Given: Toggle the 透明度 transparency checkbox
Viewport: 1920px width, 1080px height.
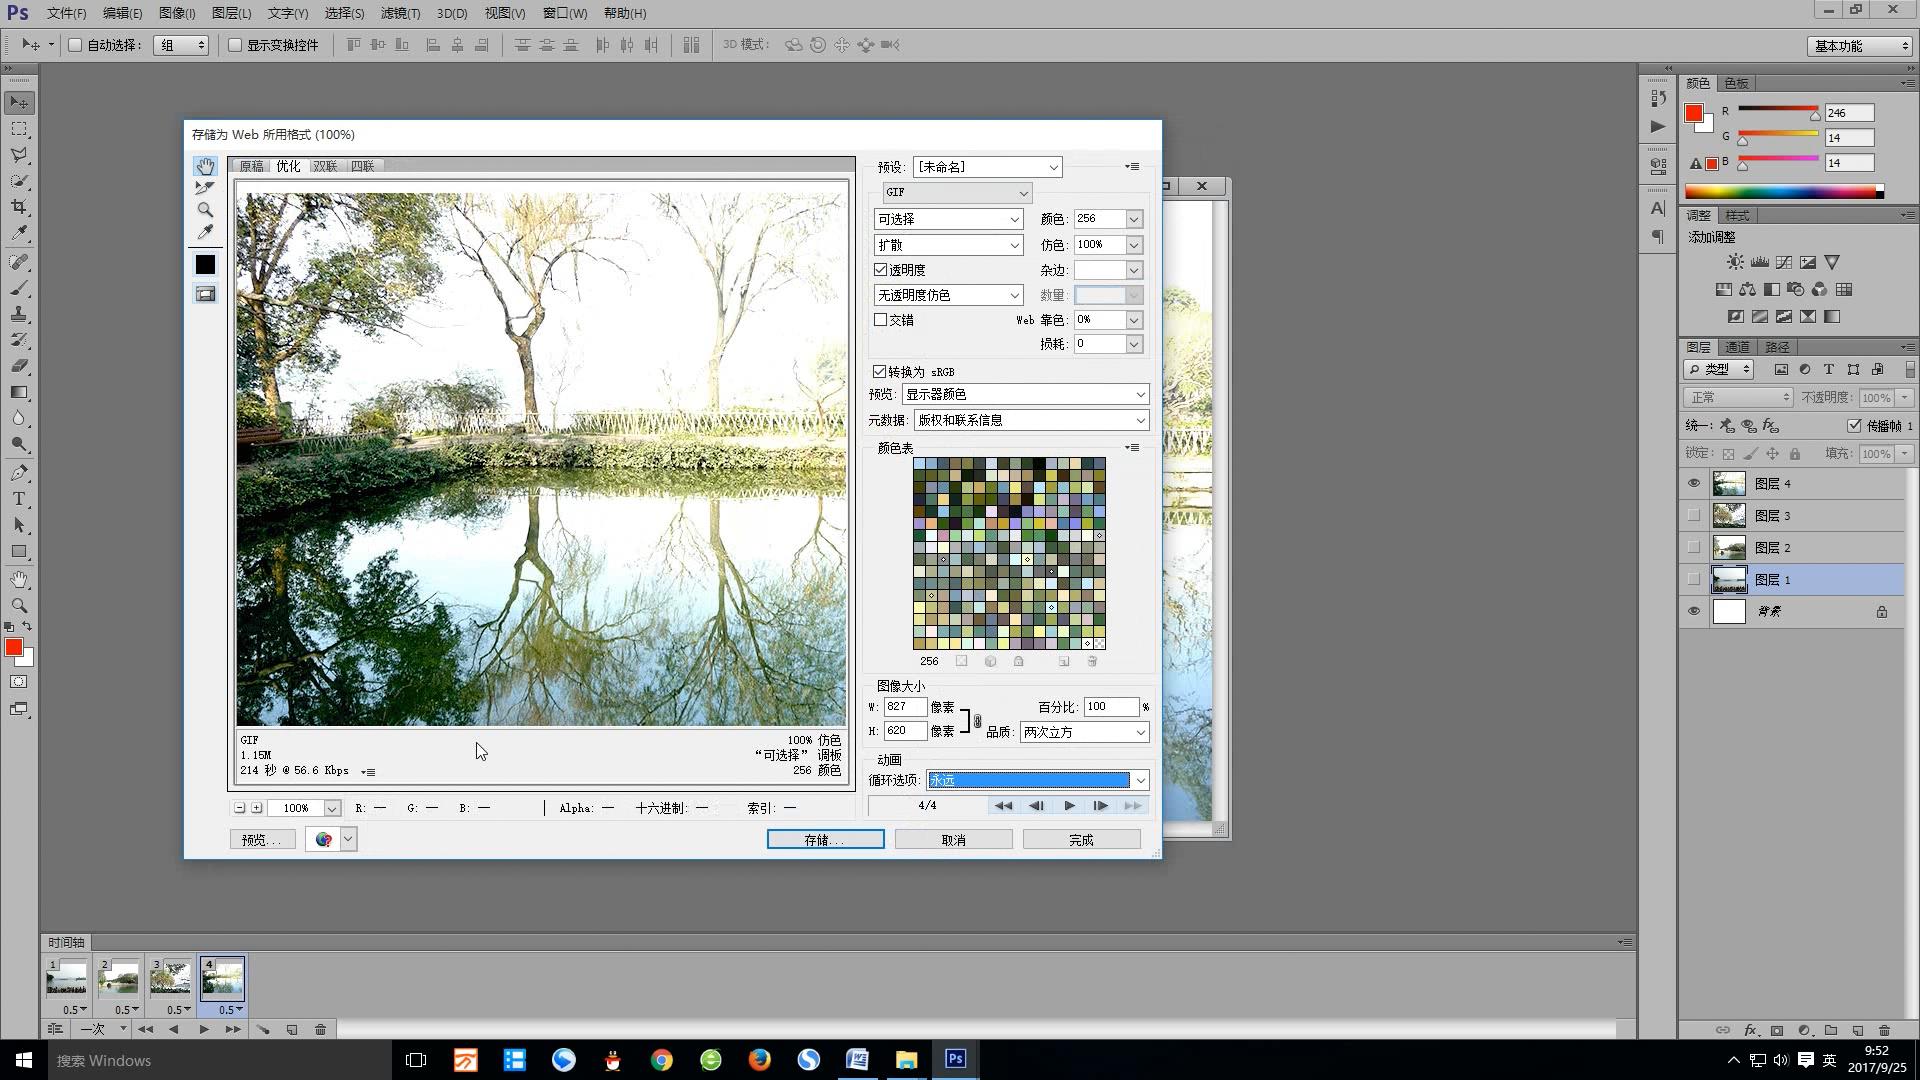Looking at the screenshot, I should click(880, 270).
